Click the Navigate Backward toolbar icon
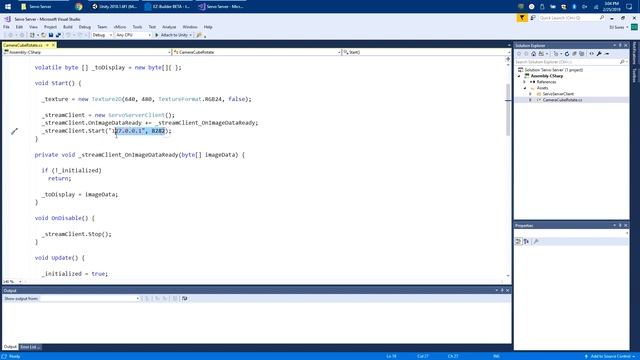Viewport: 640px width, 360px height. (11, 36)
